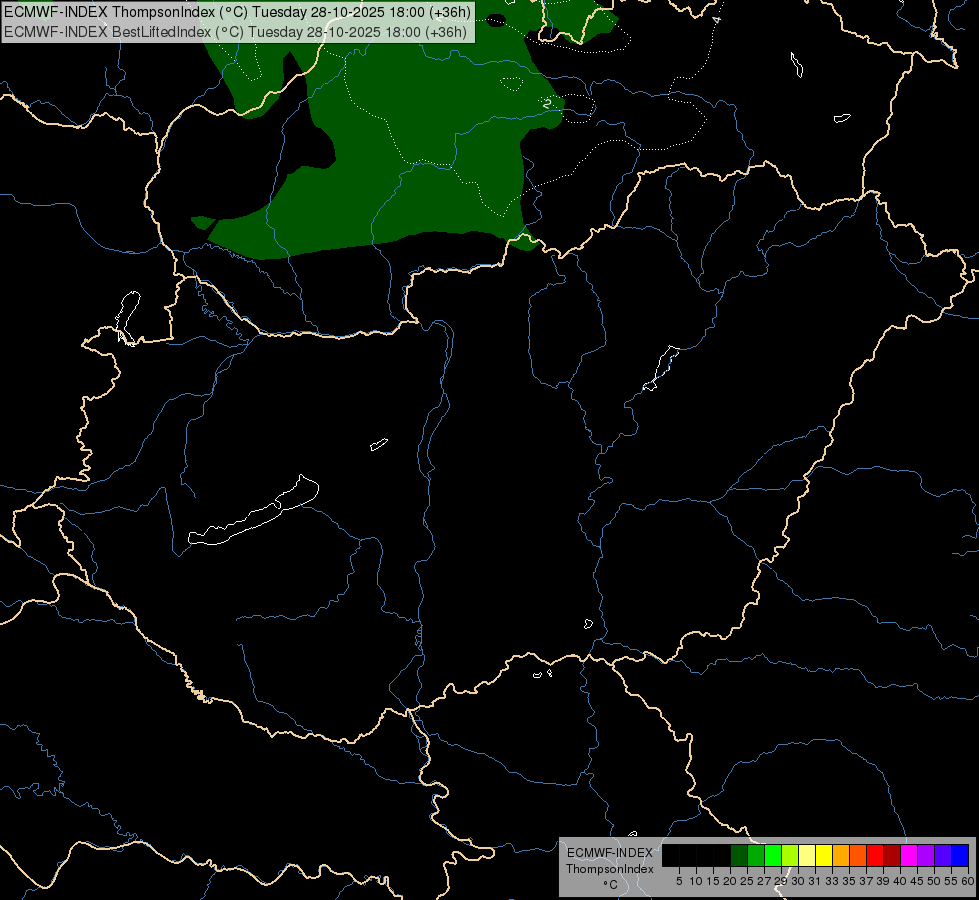Select the dark green 20–25 legend swatch

[739, 855]
